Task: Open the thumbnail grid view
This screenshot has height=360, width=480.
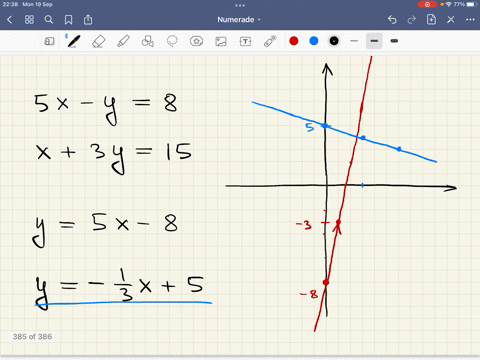Action: click(29, 20)
